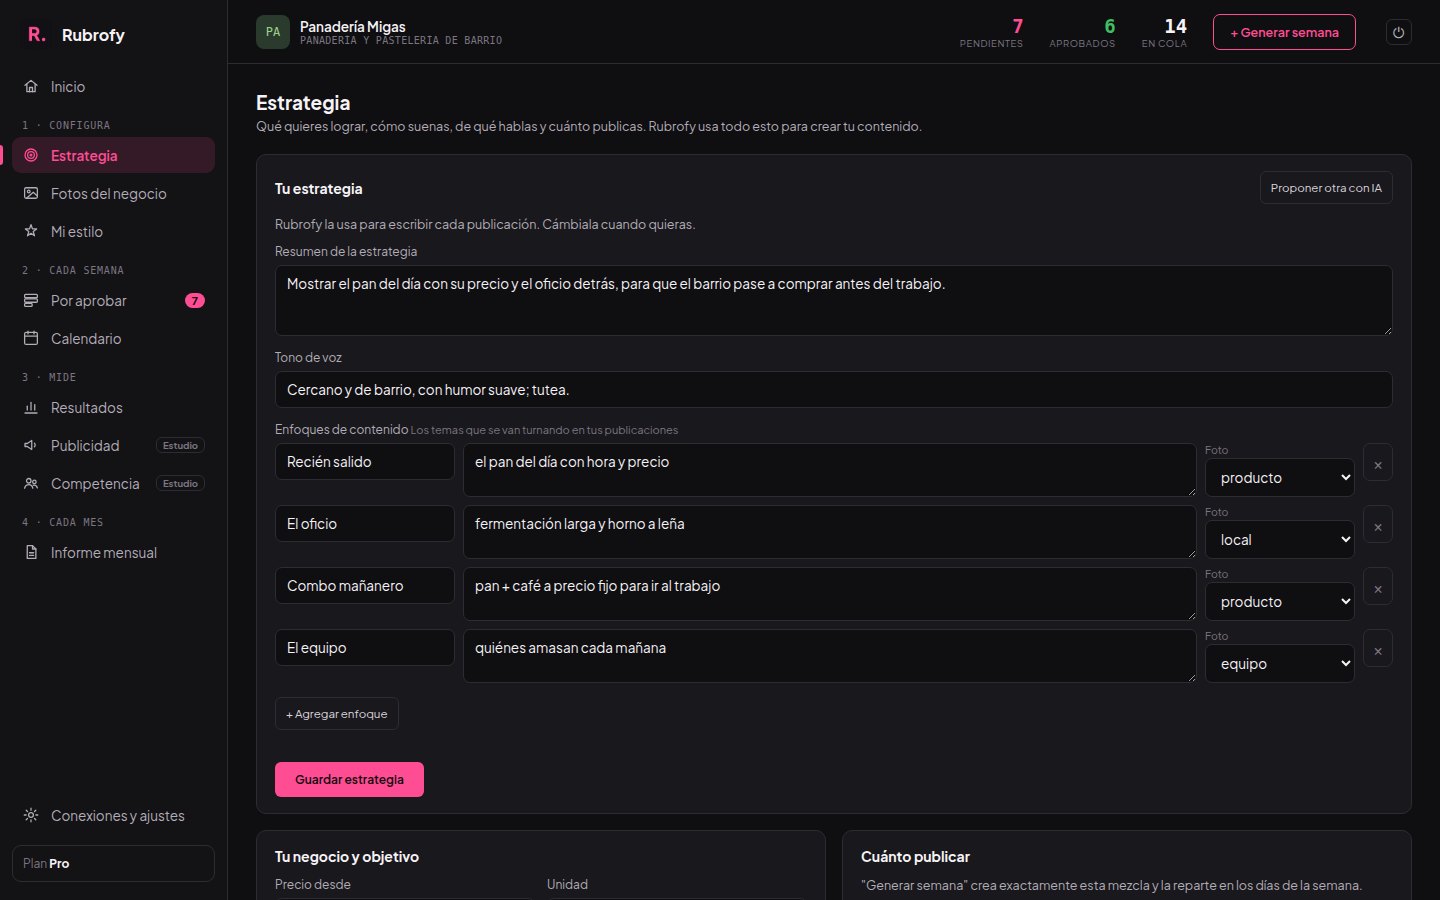Edit the El equipo name field

click(x=365, y=648)
